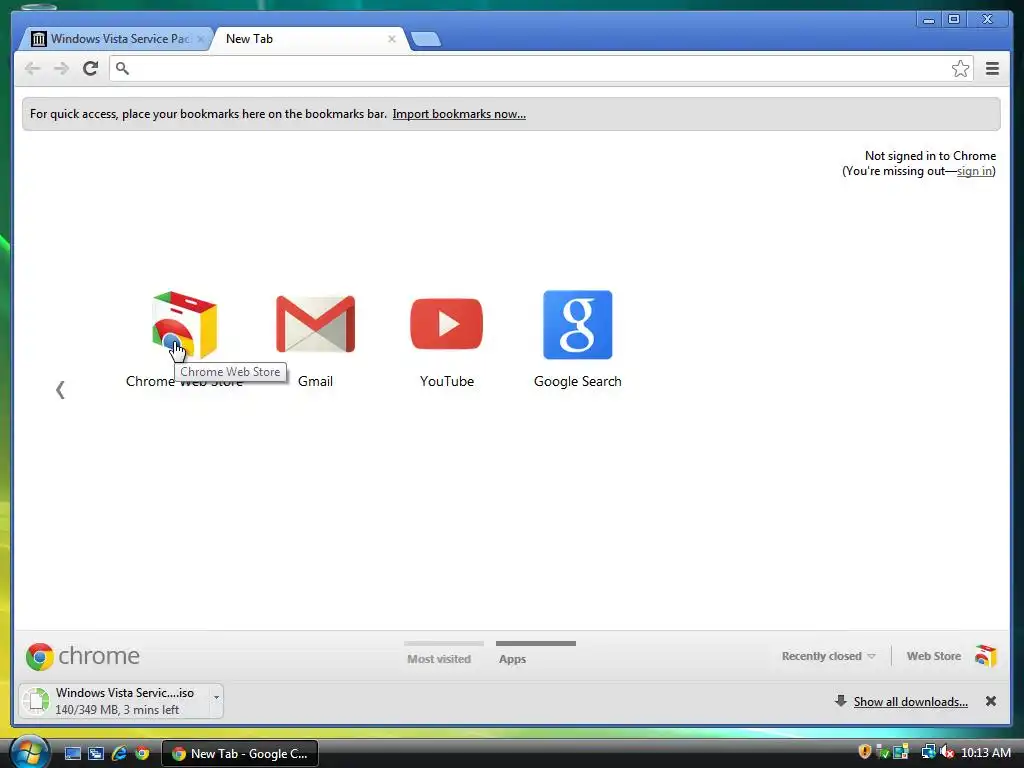Click the Show desktop quick launch icon

tap(72, 754)
